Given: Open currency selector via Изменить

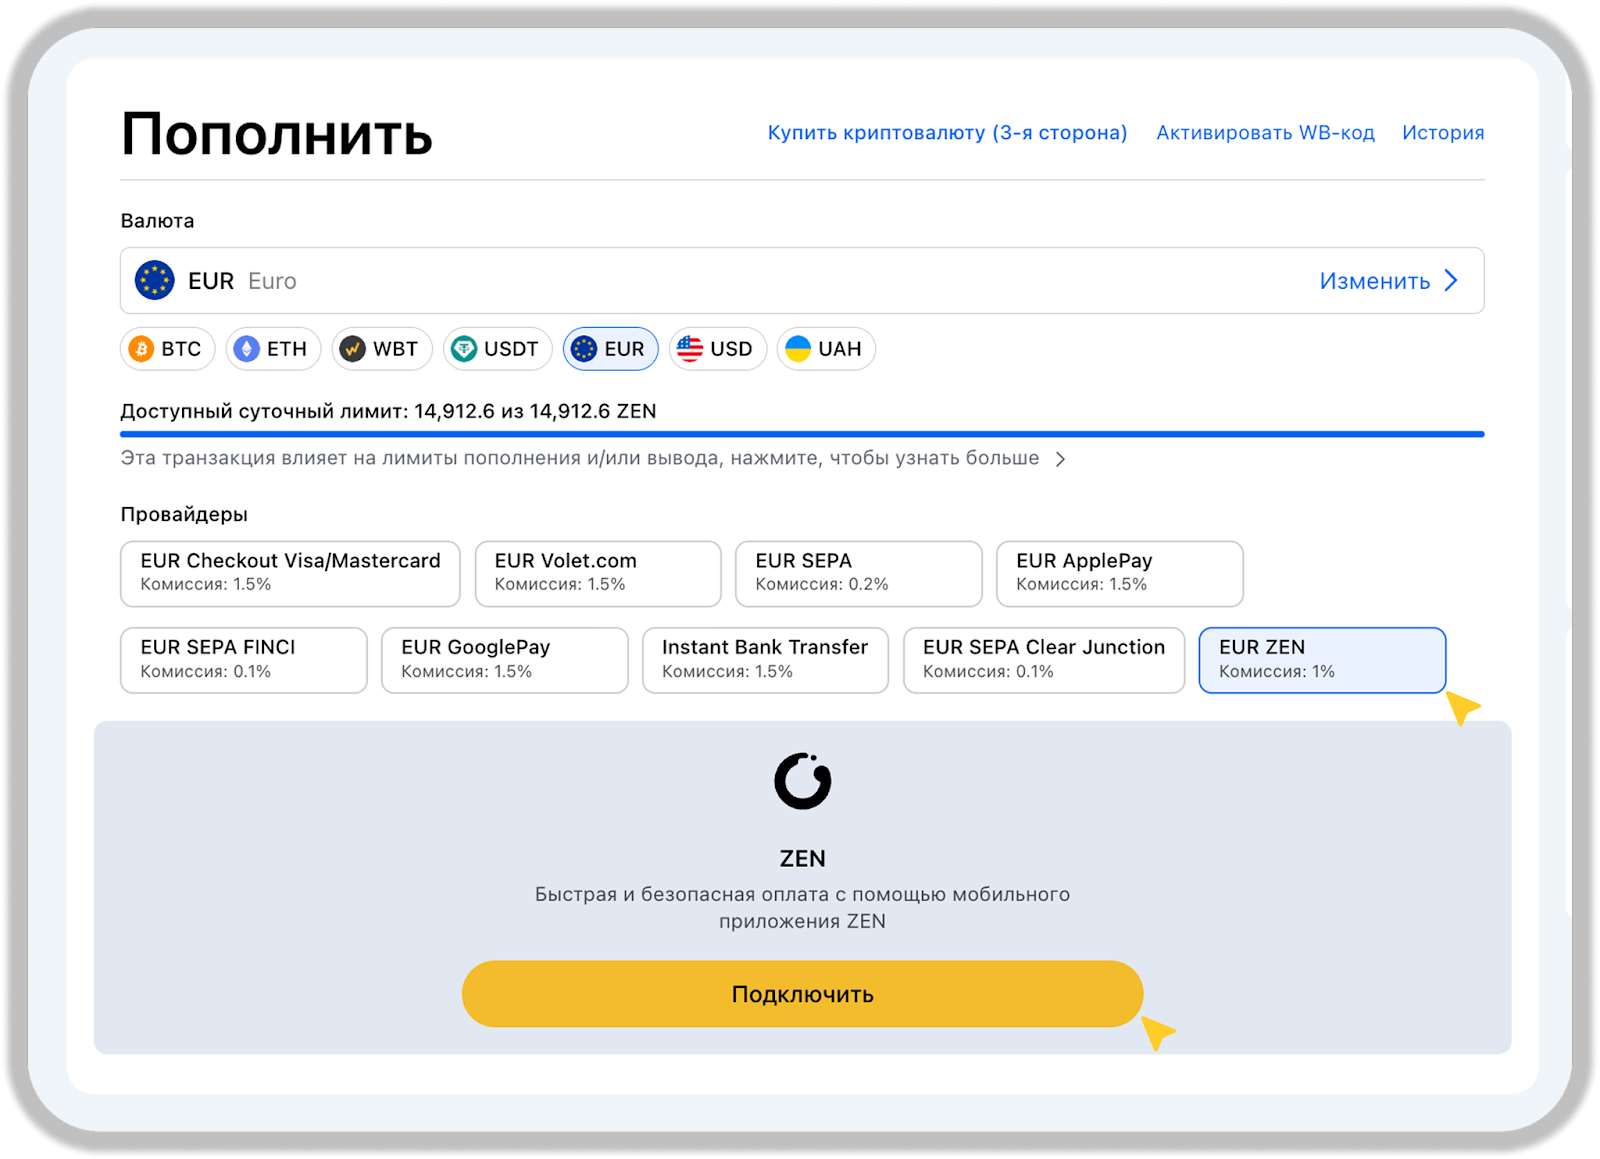Looking at the screenshot, I should pos(1374,281).
